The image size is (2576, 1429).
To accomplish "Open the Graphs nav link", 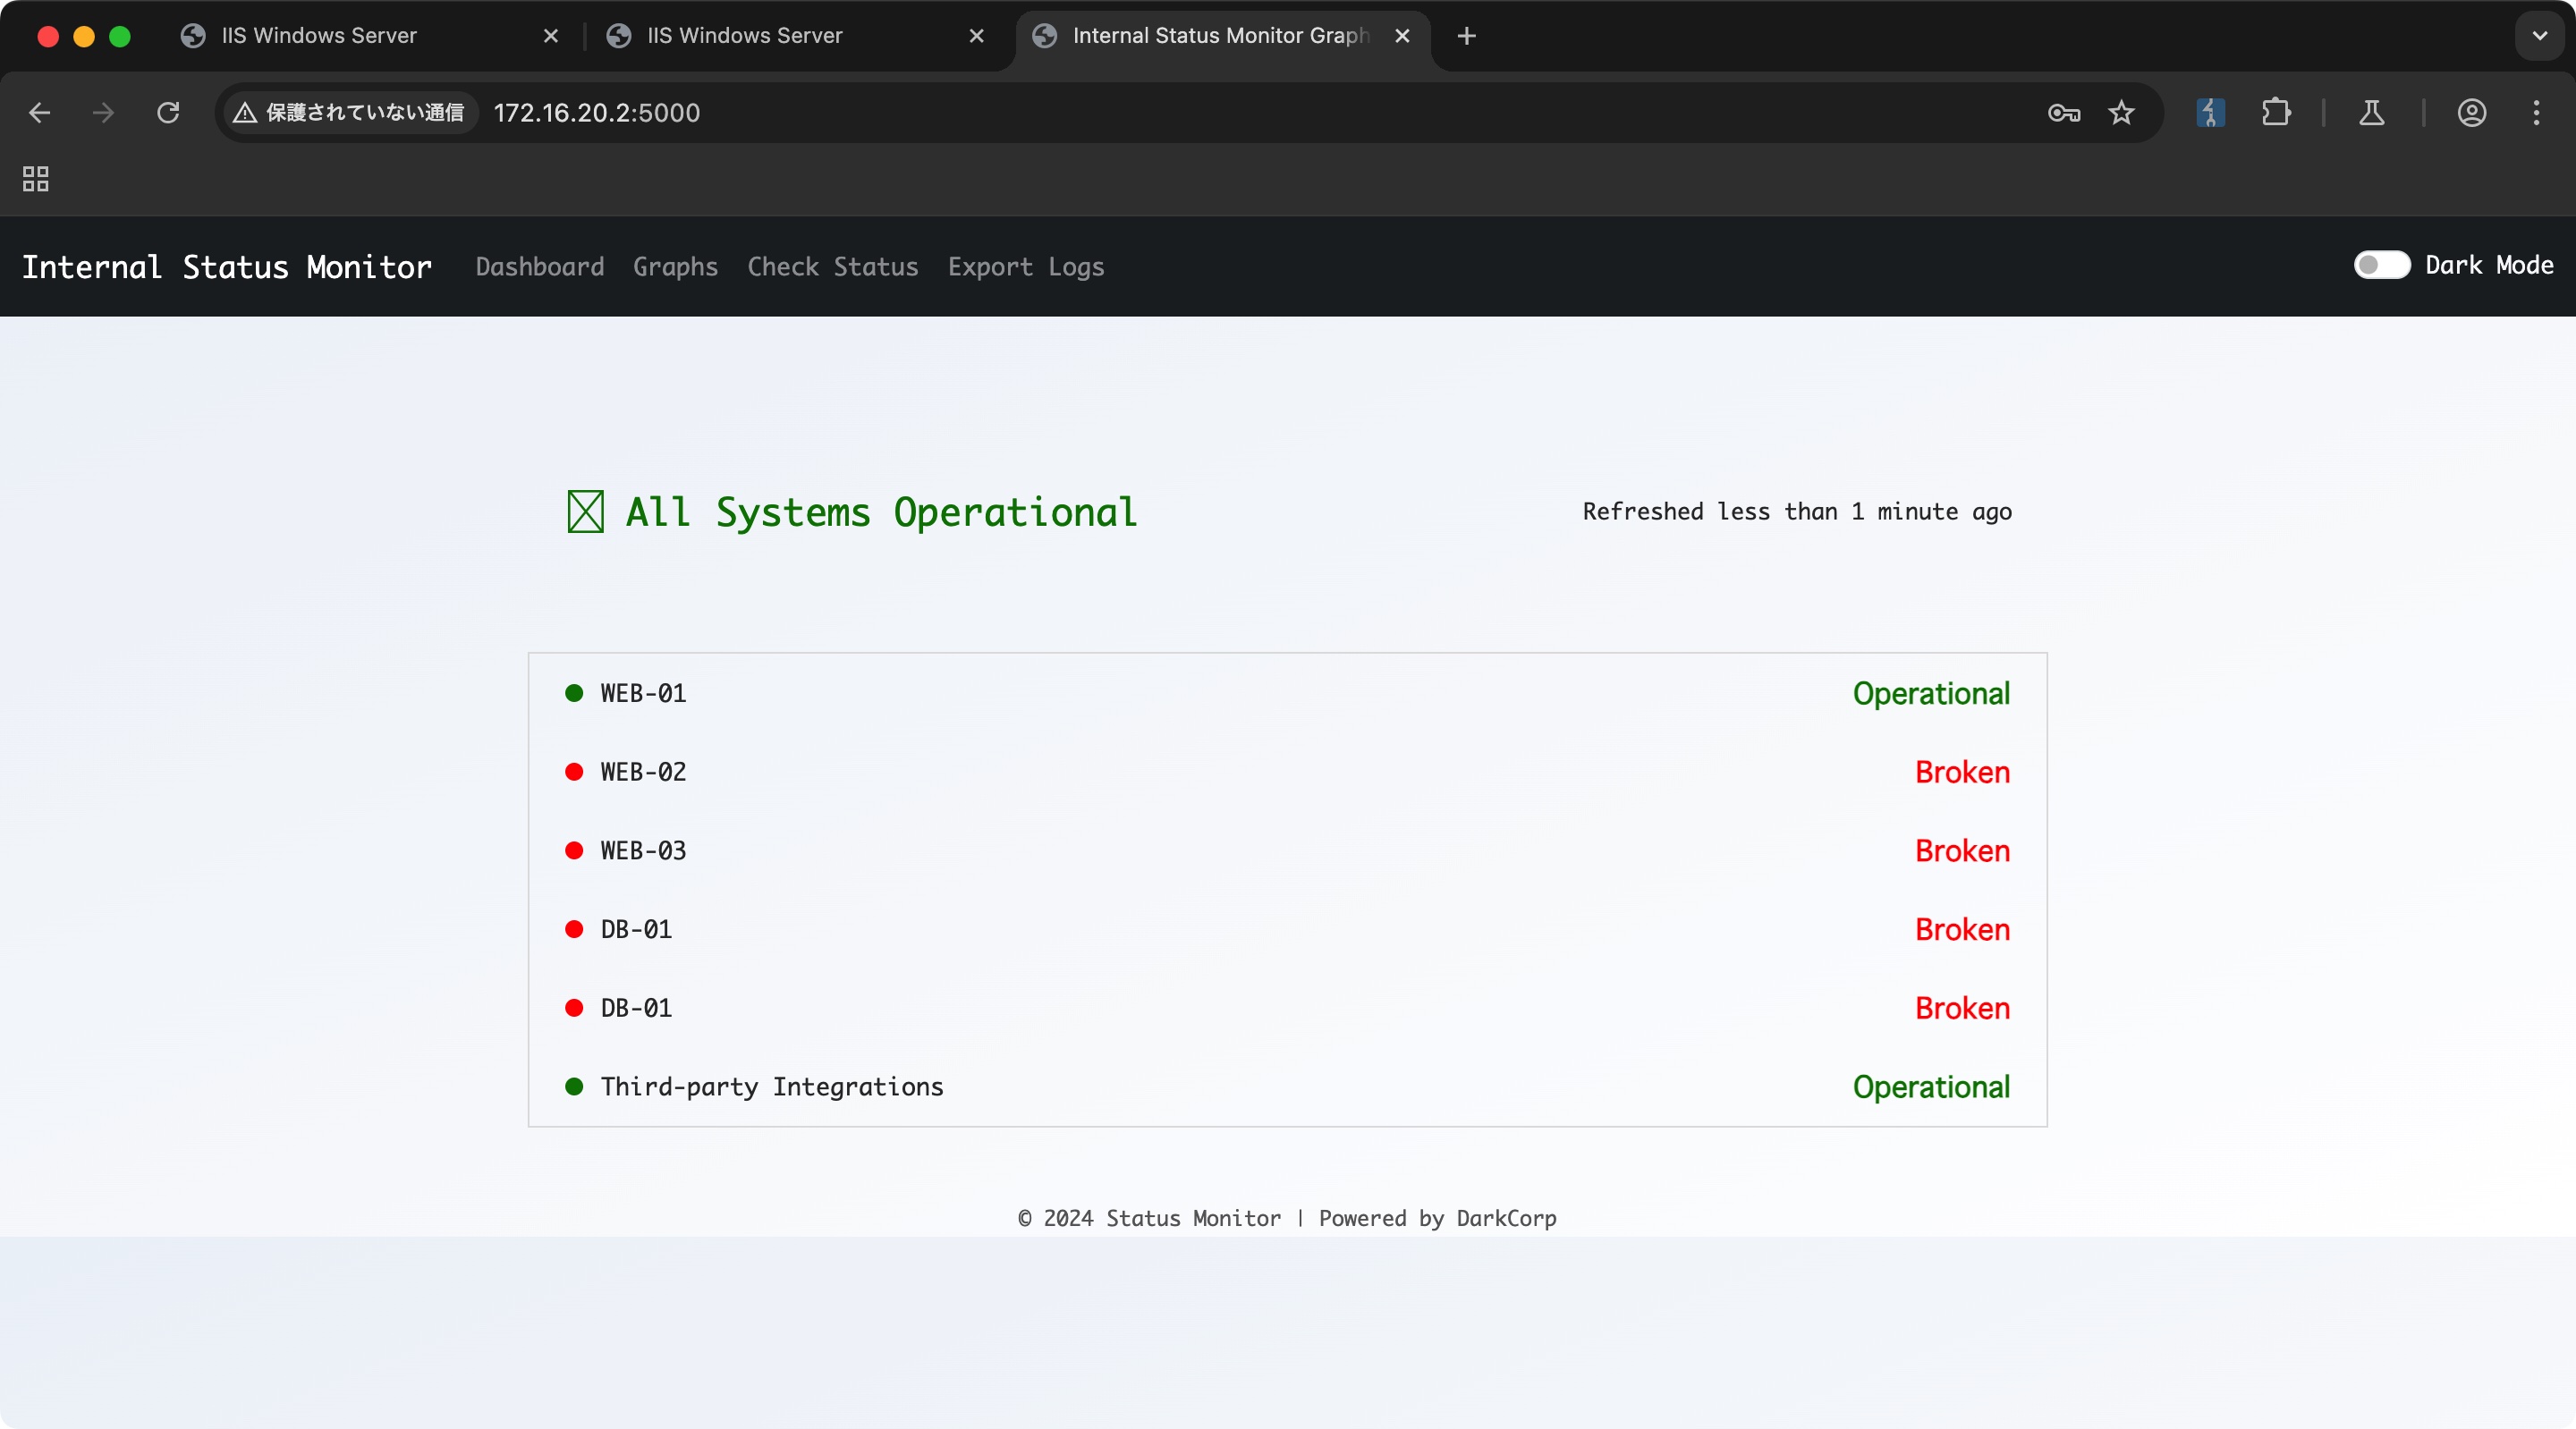I will coord(675,267).
